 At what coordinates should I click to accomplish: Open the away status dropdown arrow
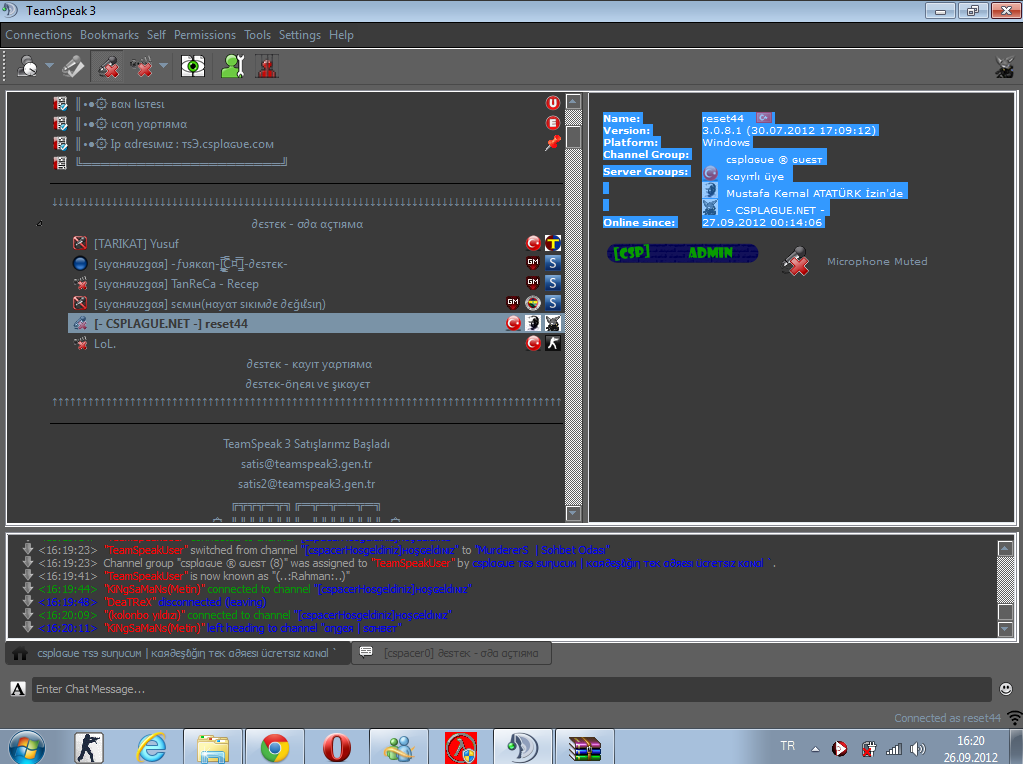(49, 67)
